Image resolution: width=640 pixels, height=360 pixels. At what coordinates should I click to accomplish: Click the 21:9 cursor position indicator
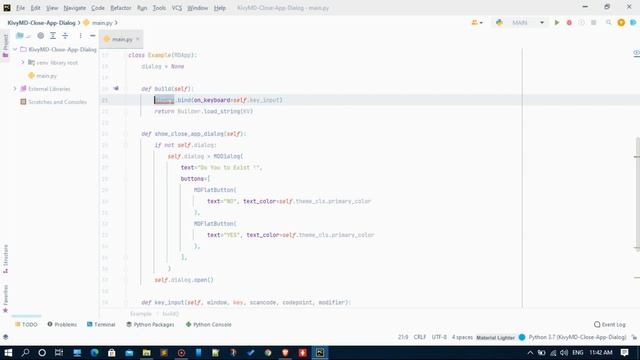point(403,337)
